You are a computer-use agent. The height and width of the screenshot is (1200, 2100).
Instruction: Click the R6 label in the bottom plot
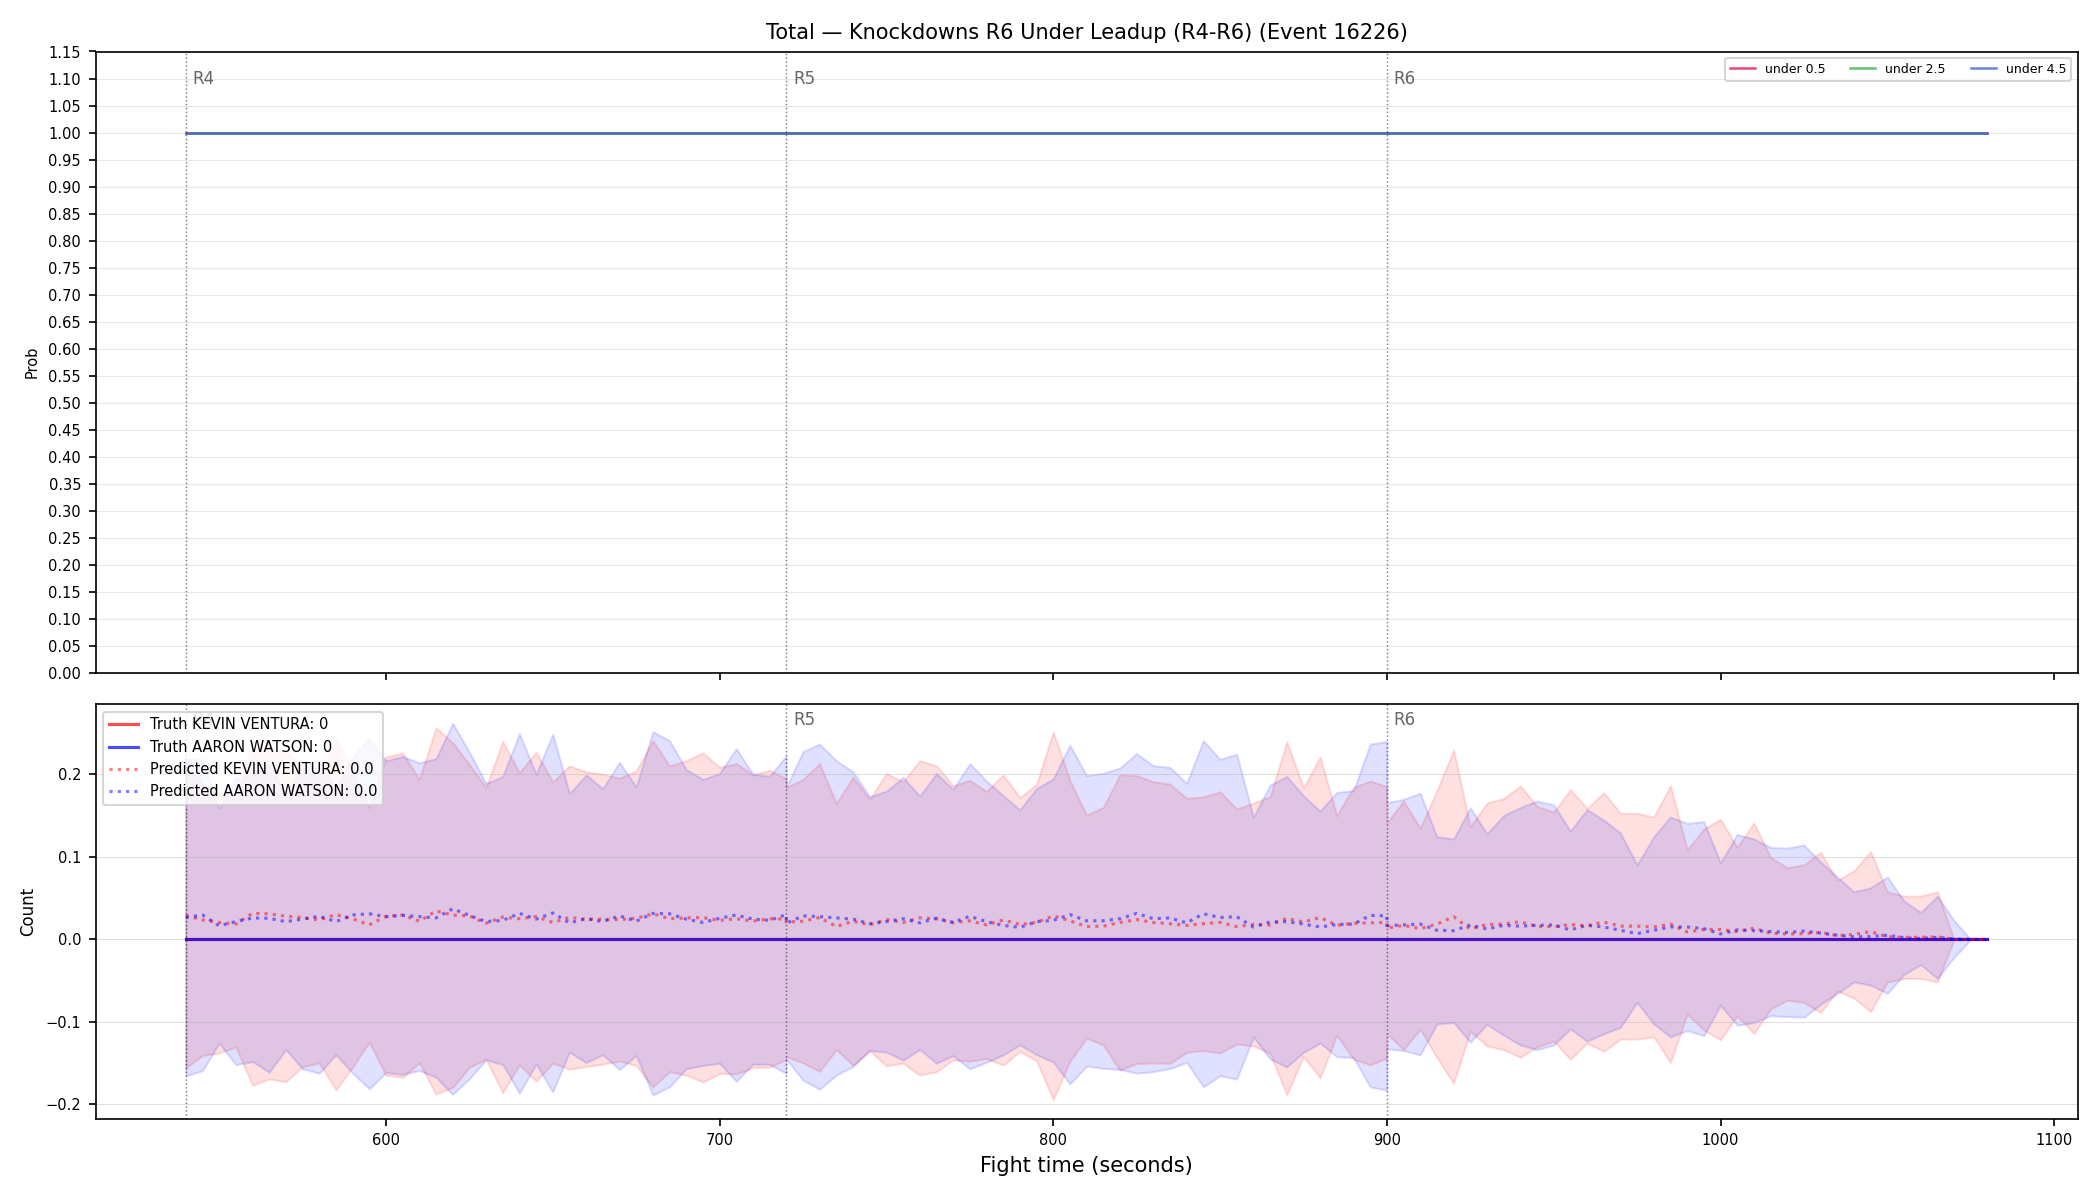[x=1404, y=720]
